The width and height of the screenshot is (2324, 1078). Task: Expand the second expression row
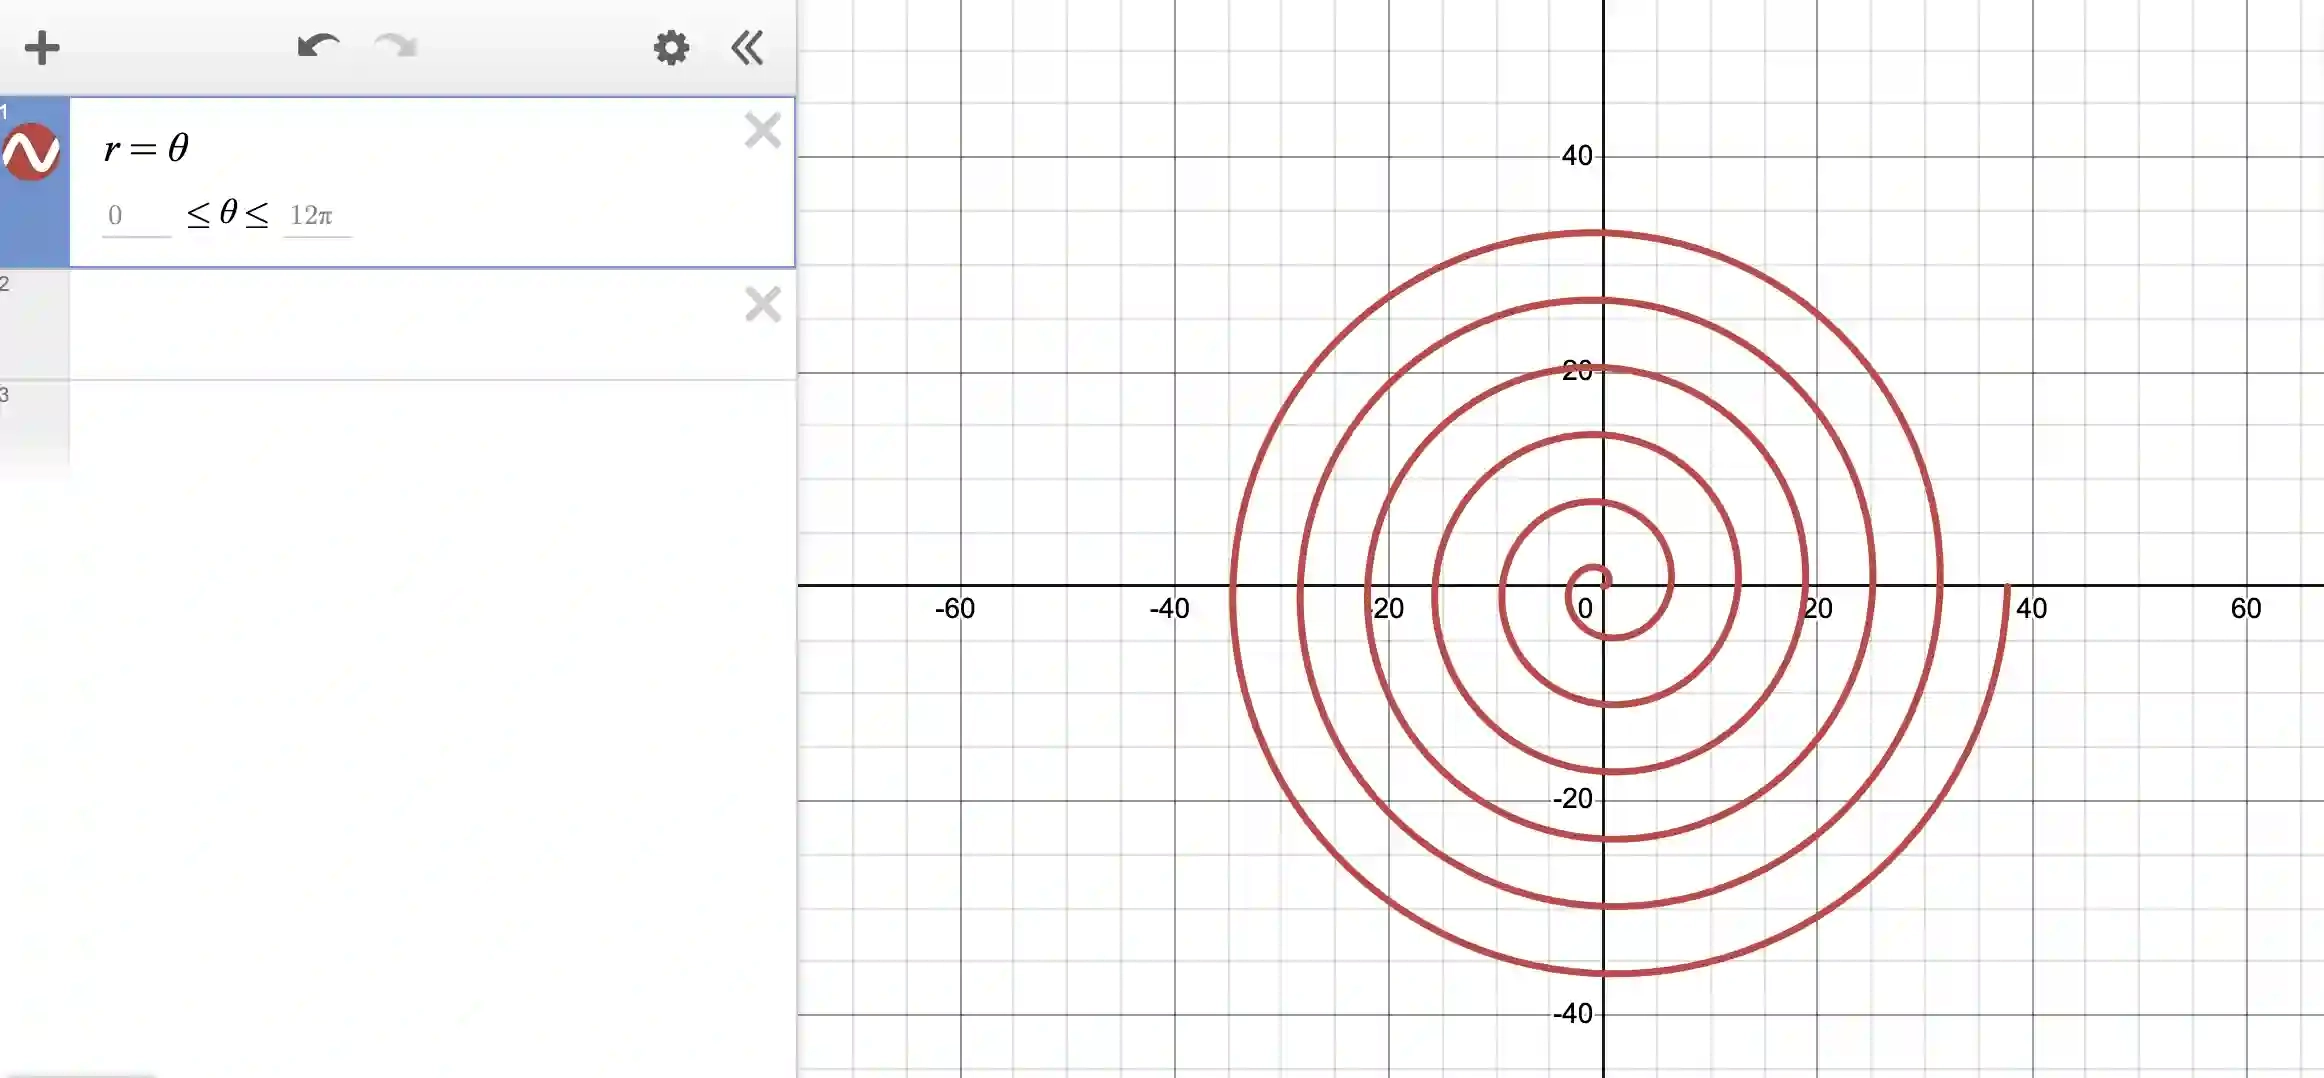point(400,325)
